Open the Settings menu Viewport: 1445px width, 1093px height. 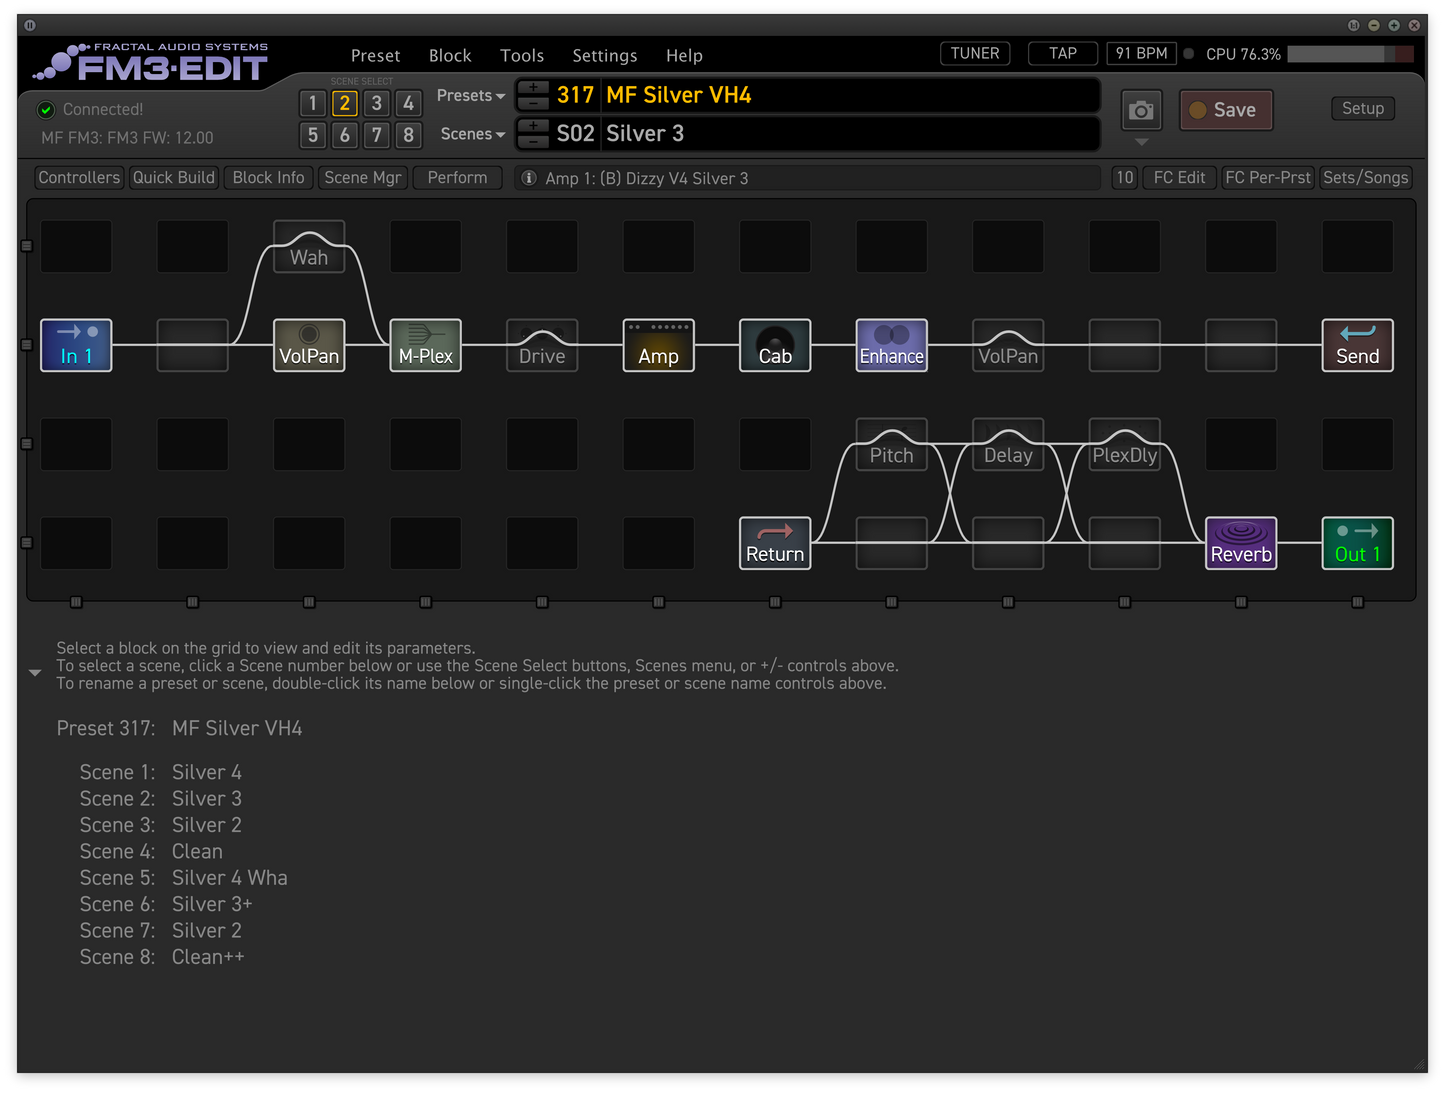coord(604,56)
